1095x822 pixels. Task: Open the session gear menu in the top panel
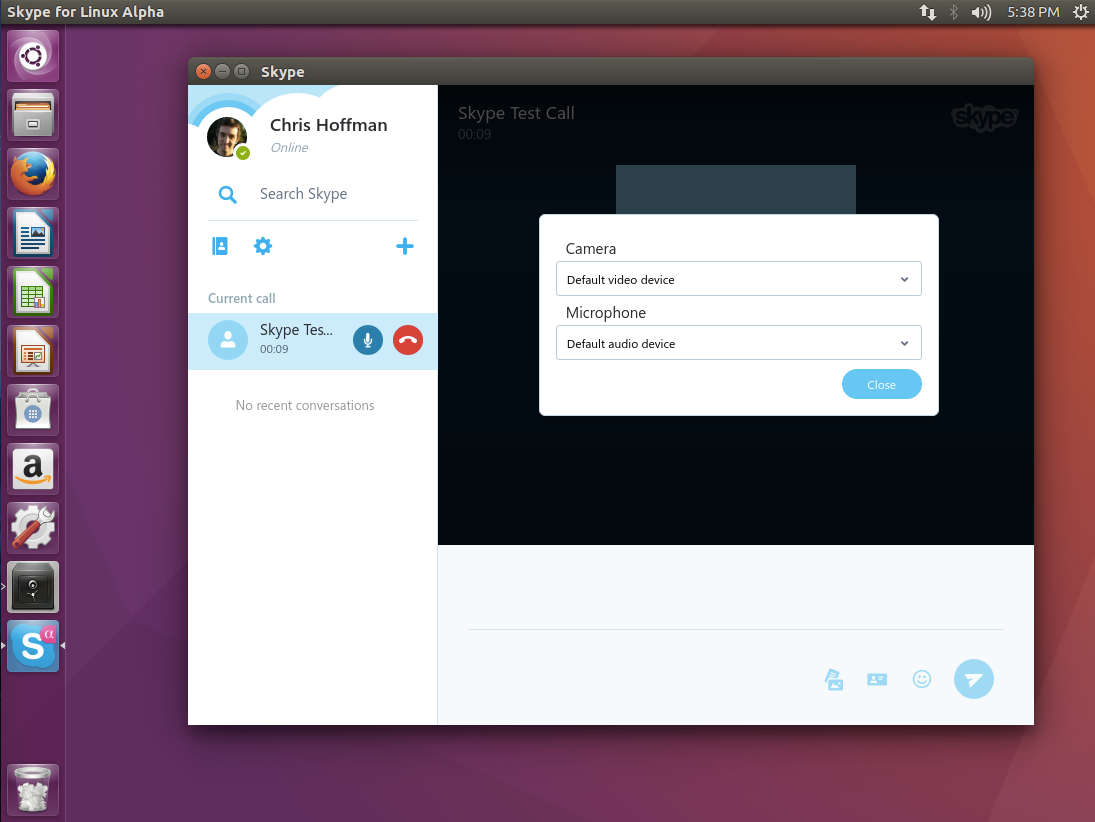(1080, 12)
